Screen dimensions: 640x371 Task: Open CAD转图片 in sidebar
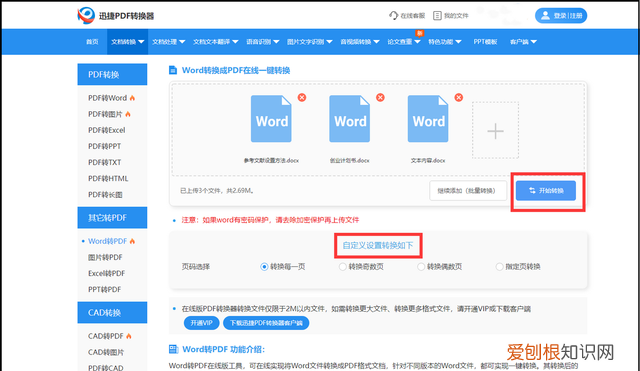pyautogui.click(x=106, y=352)
